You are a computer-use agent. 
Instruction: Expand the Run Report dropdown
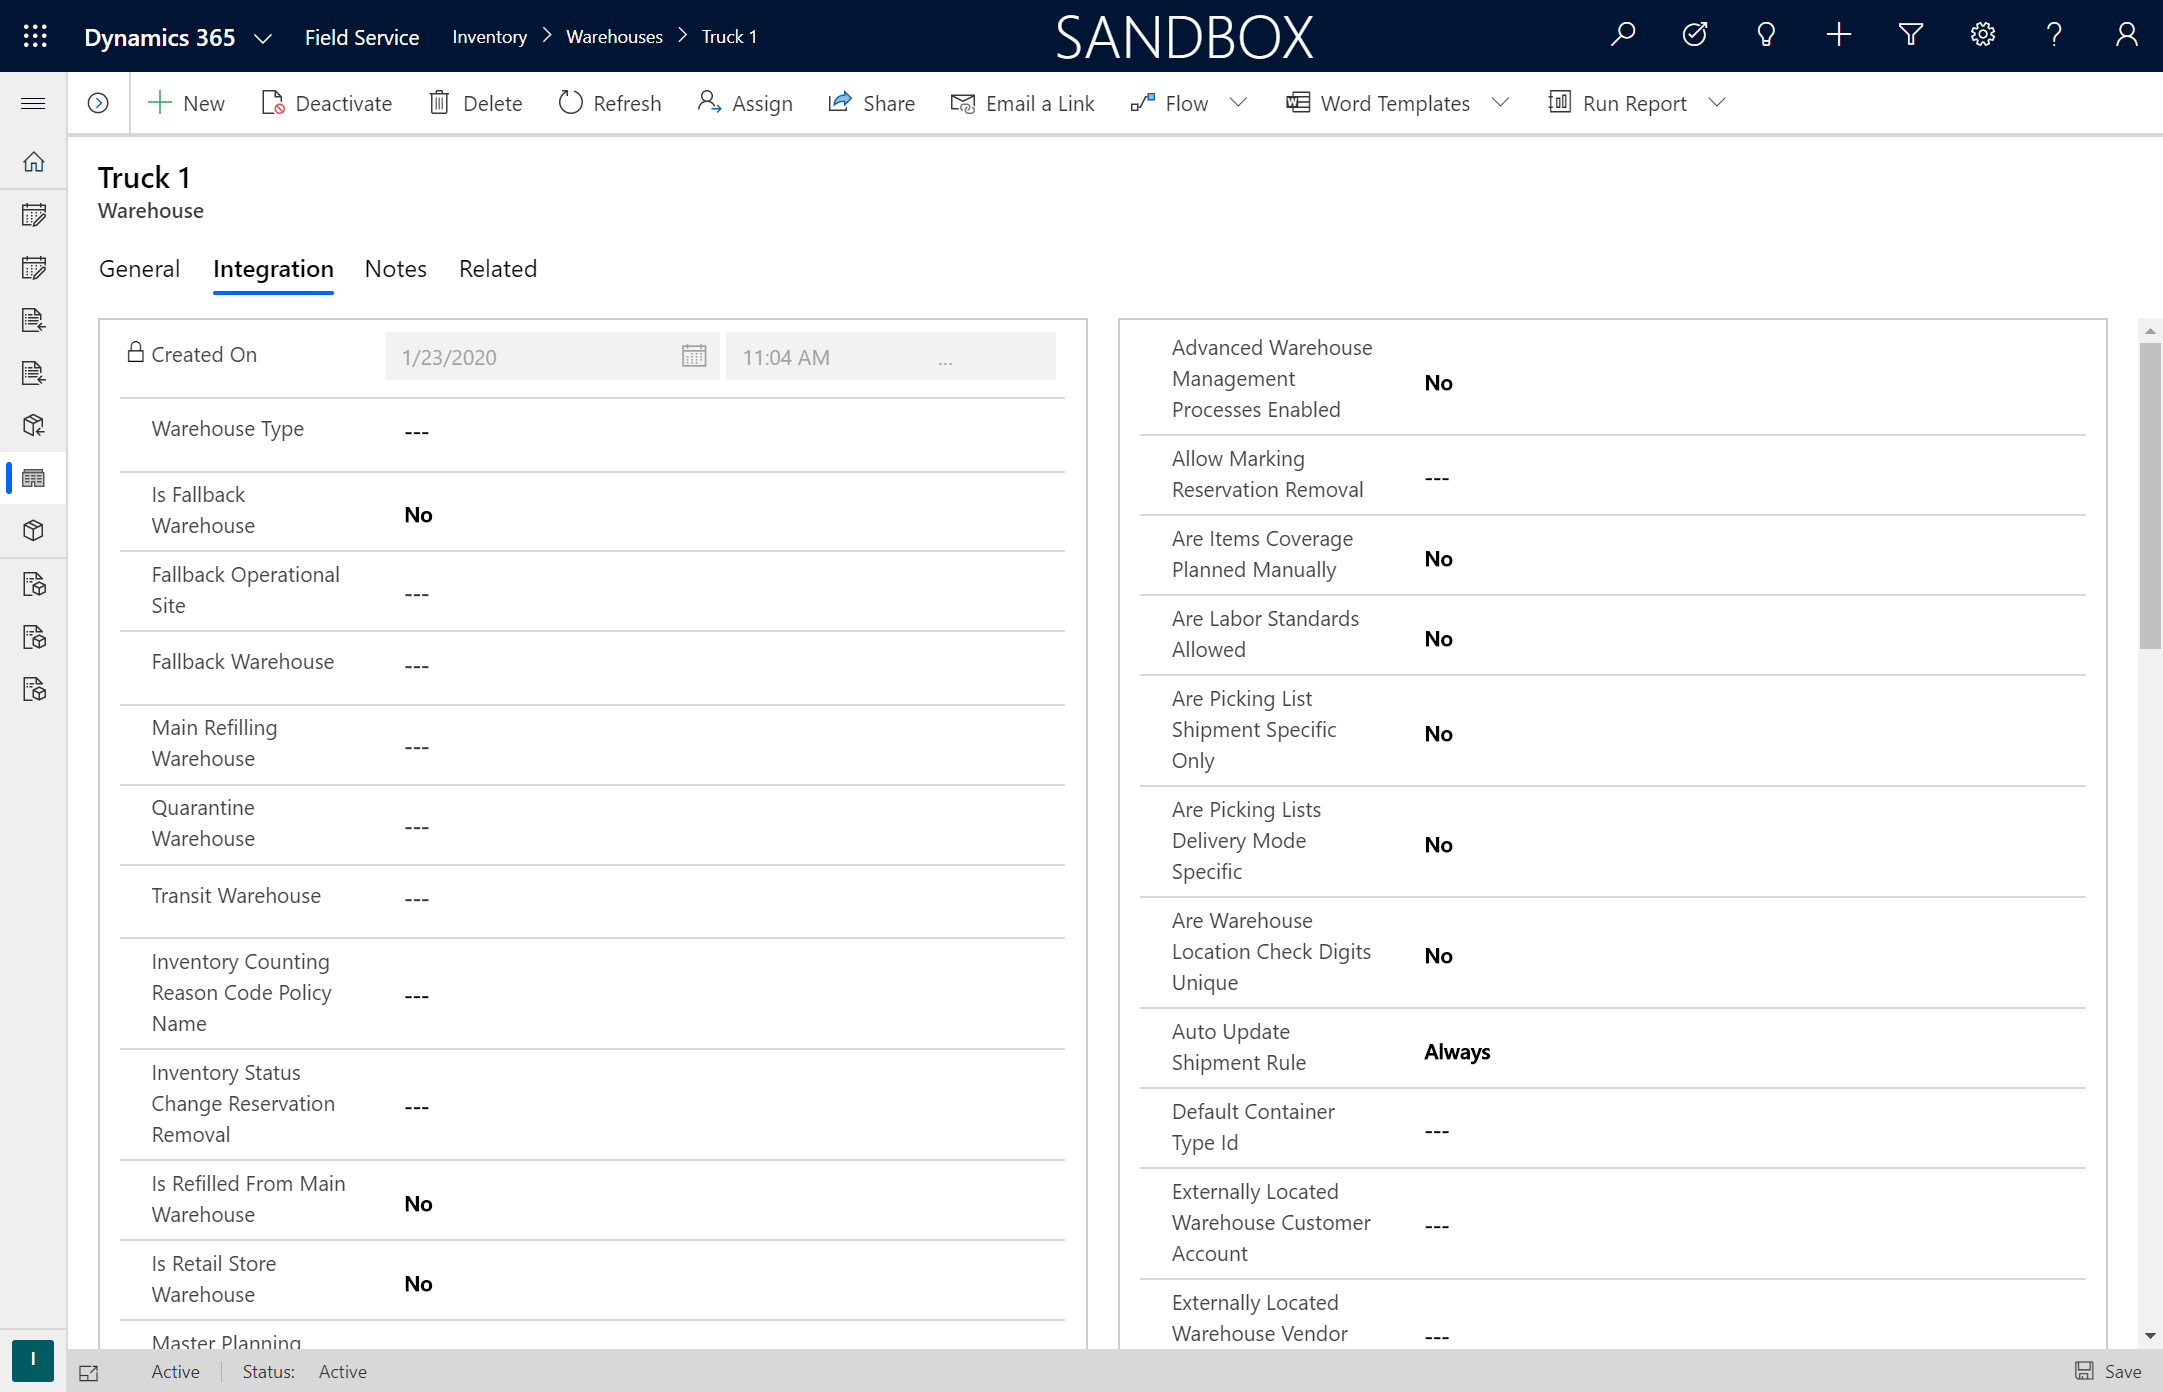[x=1718, y=102]
